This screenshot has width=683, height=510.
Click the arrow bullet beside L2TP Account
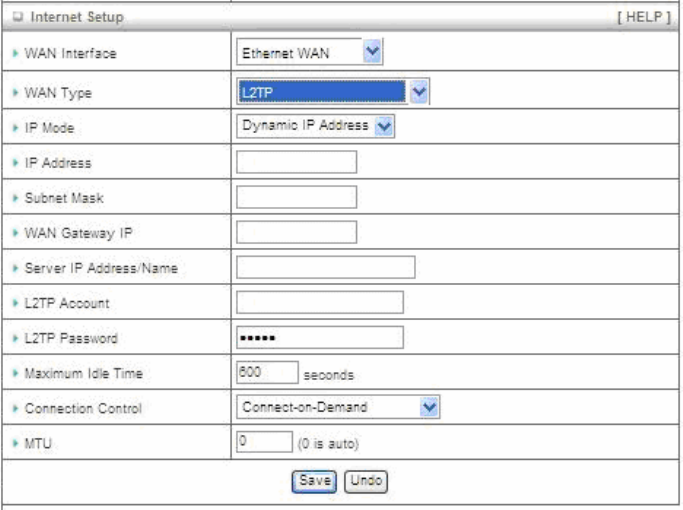pyautogui.click(x=16, y=303)
